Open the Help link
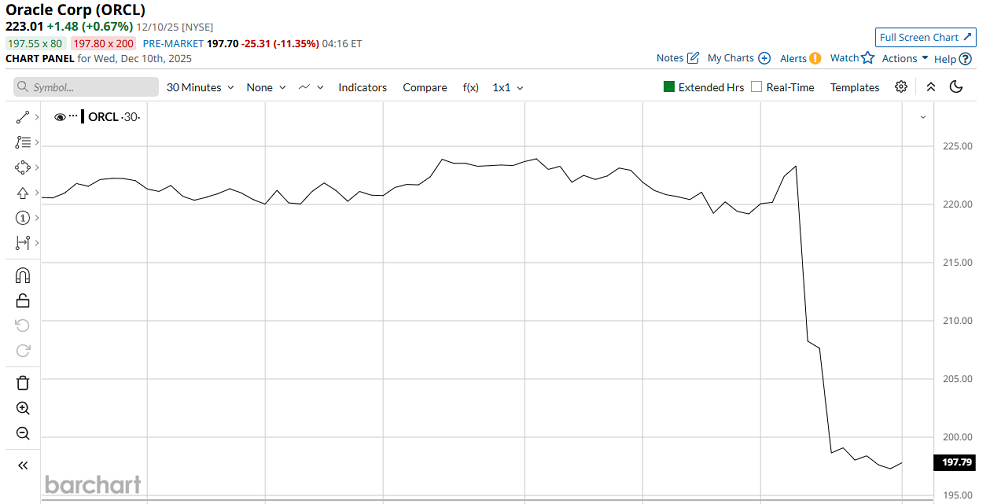This screenshot has height=504, width=990. (x=953, y=59)
